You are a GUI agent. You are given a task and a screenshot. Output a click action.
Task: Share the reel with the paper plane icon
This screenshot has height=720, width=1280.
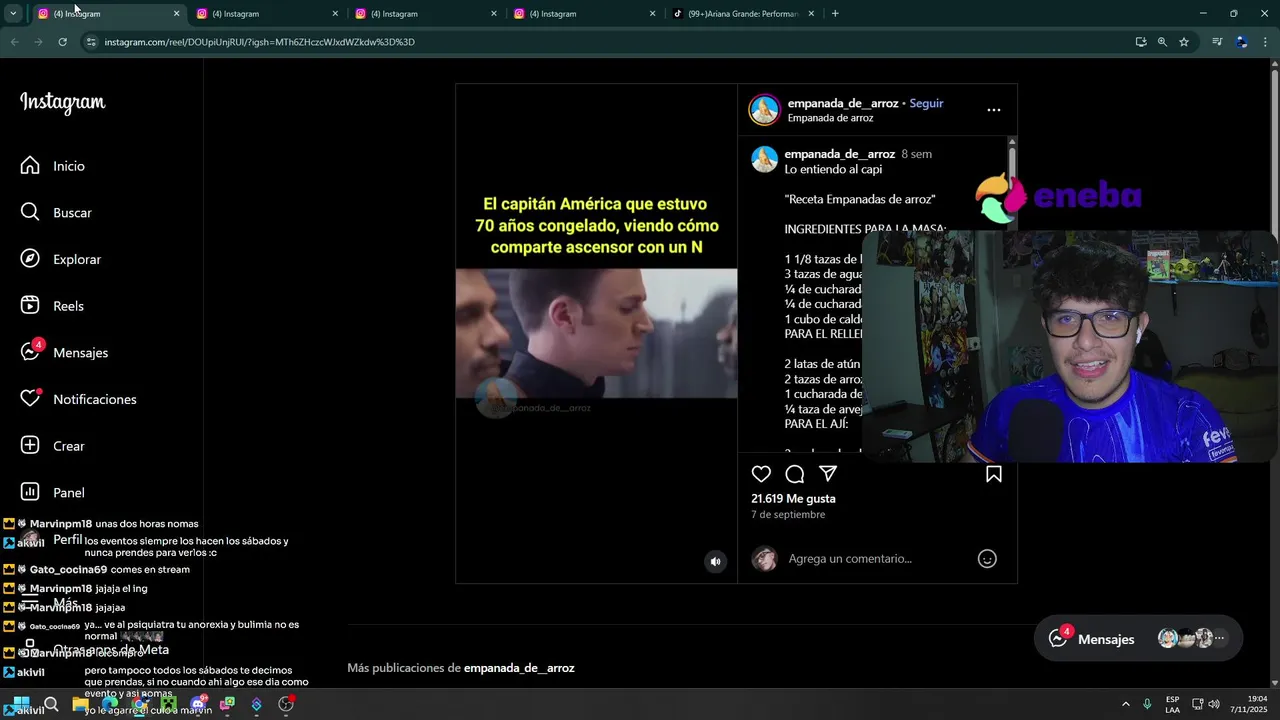click(x=828, y=474)
